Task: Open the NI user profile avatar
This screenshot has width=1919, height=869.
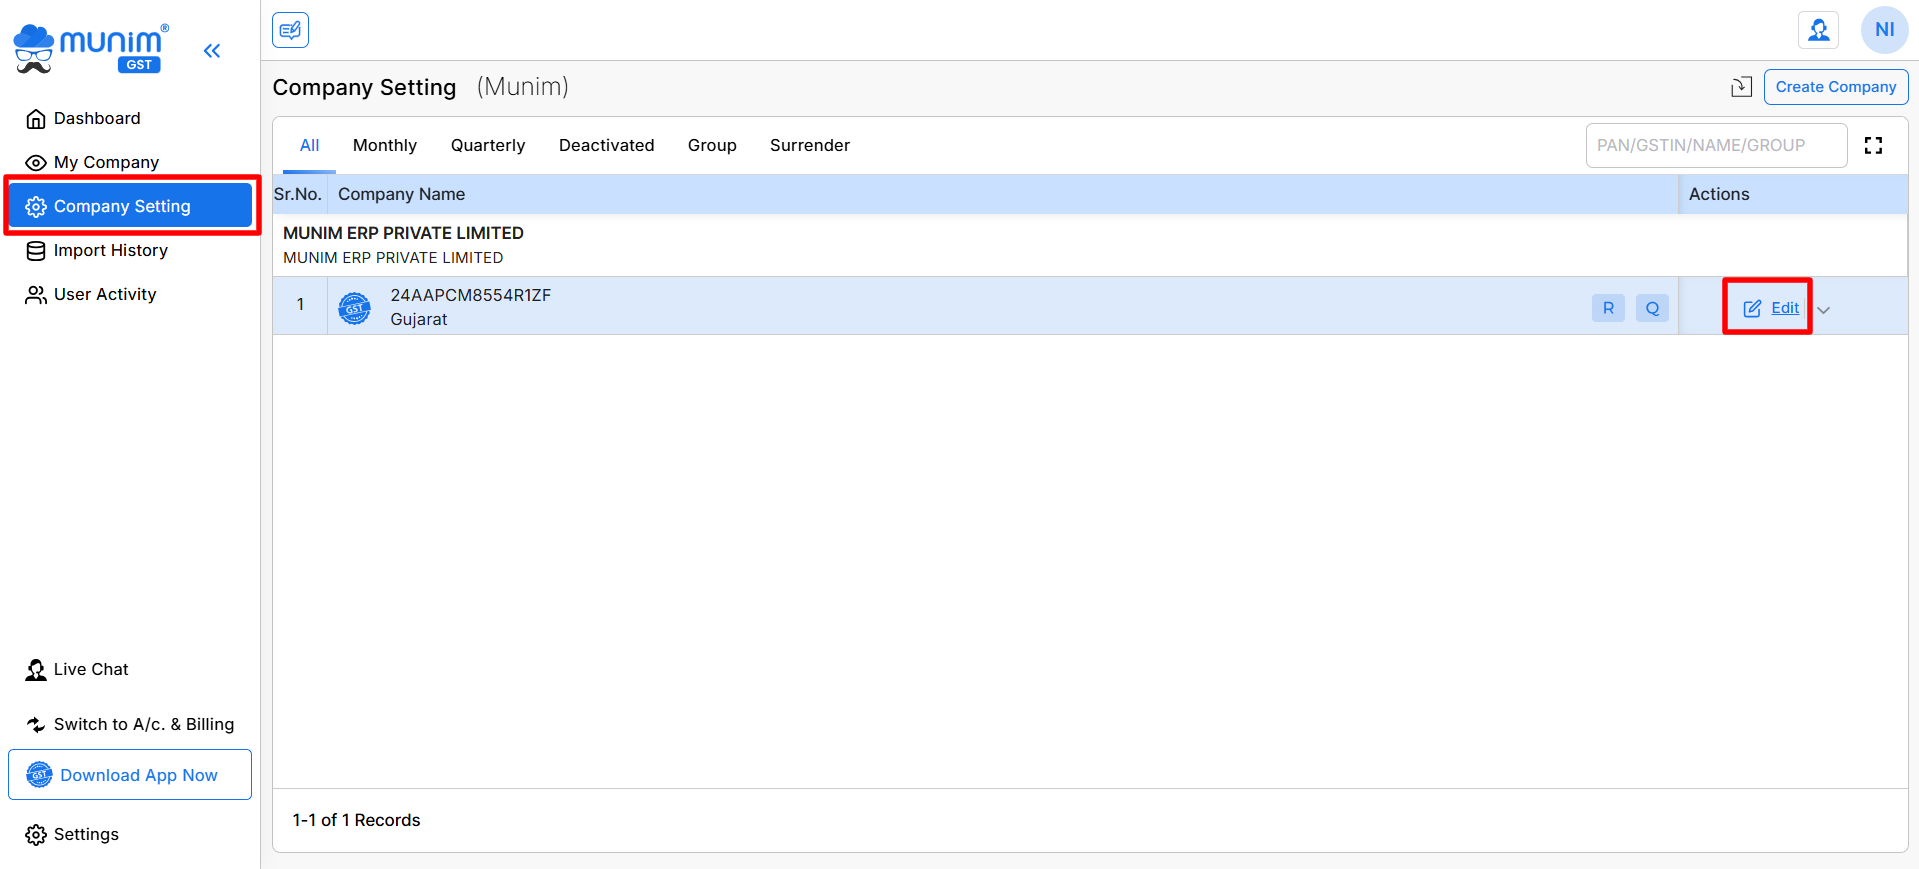Action: 1884,30
